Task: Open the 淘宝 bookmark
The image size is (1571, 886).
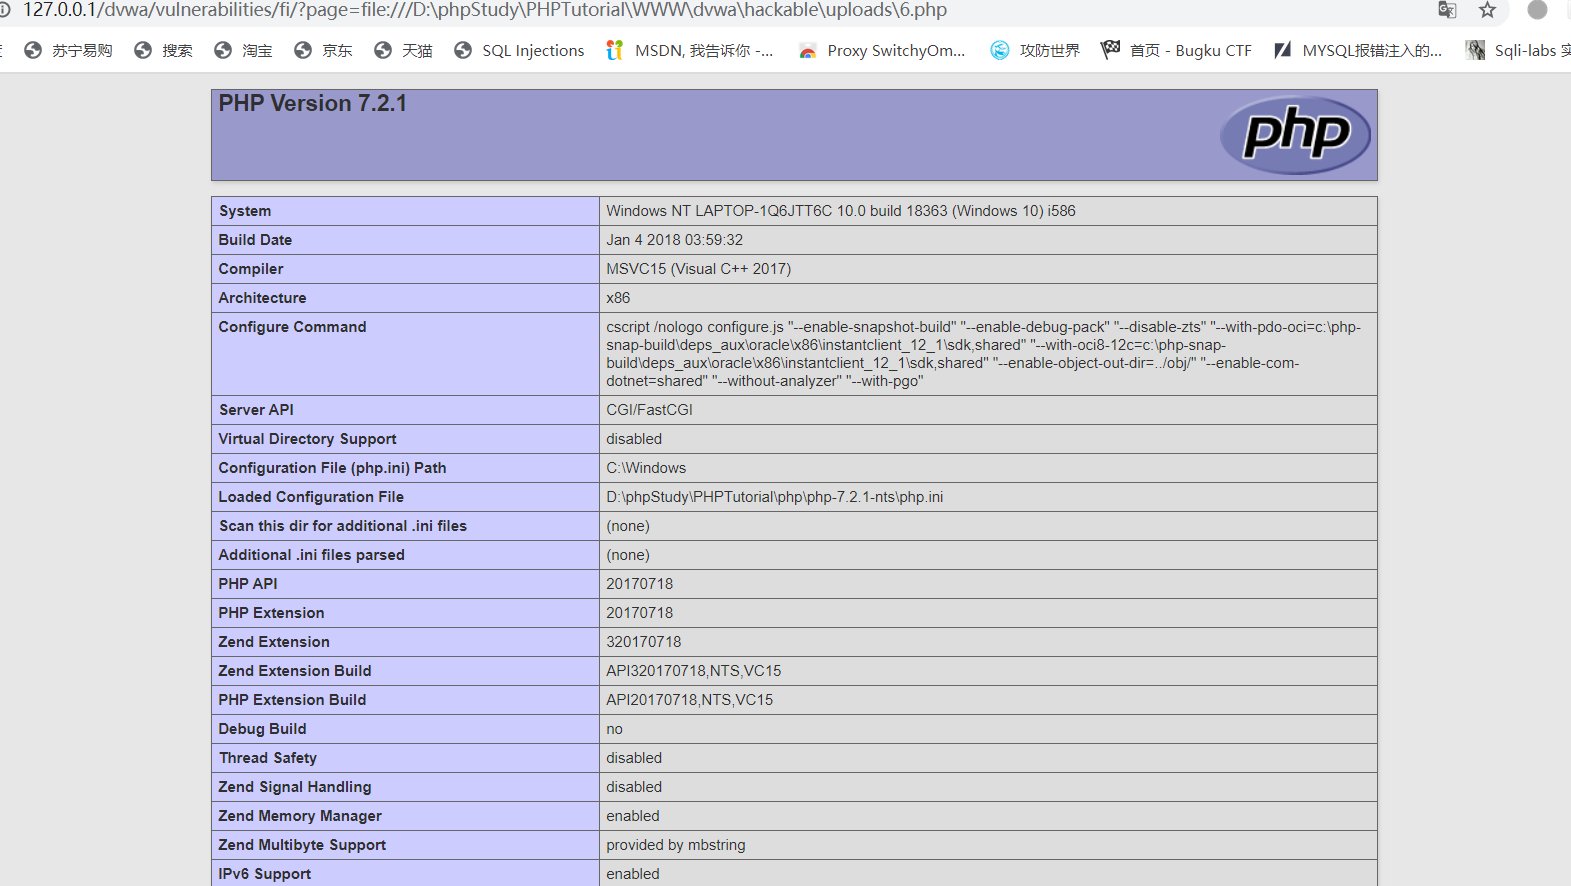Action: click(243, 51)
